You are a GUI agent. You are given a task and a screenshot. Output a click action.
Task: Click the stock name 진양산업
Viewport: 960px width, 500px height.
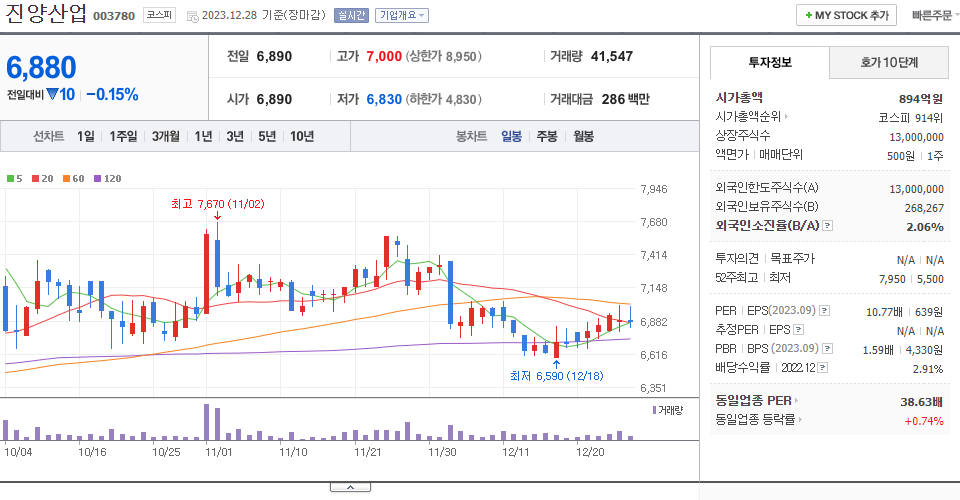click(45, 13)
